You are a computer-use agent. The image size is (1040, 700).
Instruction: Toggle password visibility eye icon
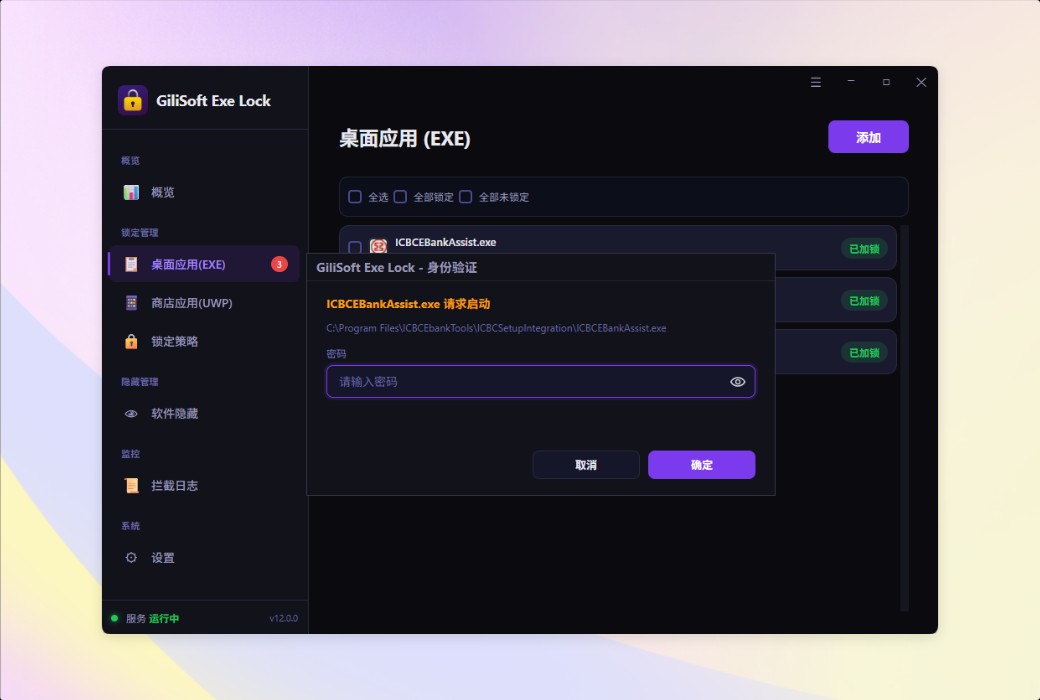click(738, 382)
